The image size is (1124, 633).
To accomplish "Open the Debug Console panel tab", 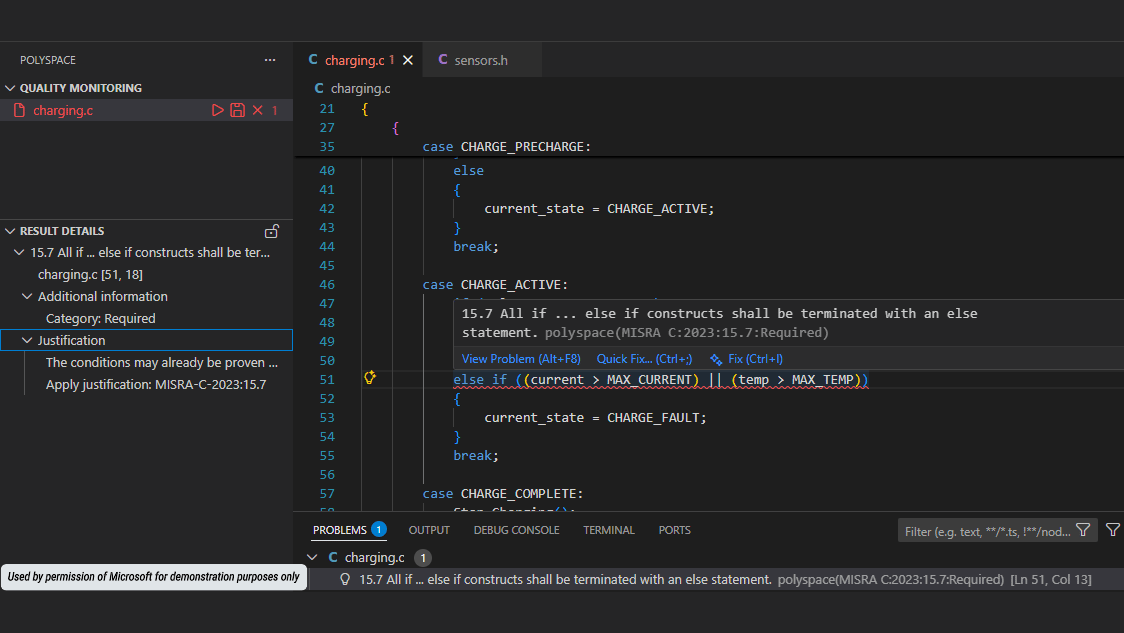I will point(516,530).
